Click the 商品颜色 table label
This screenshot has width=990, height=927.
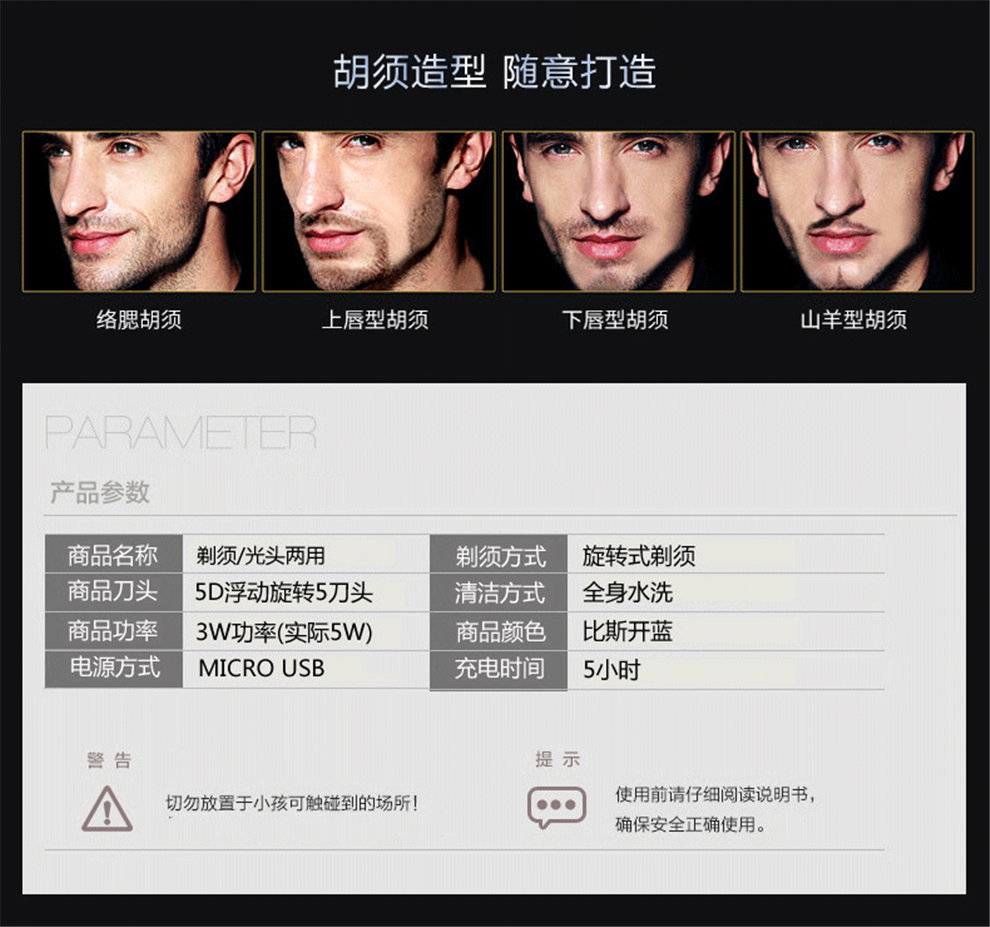point(499,631)
